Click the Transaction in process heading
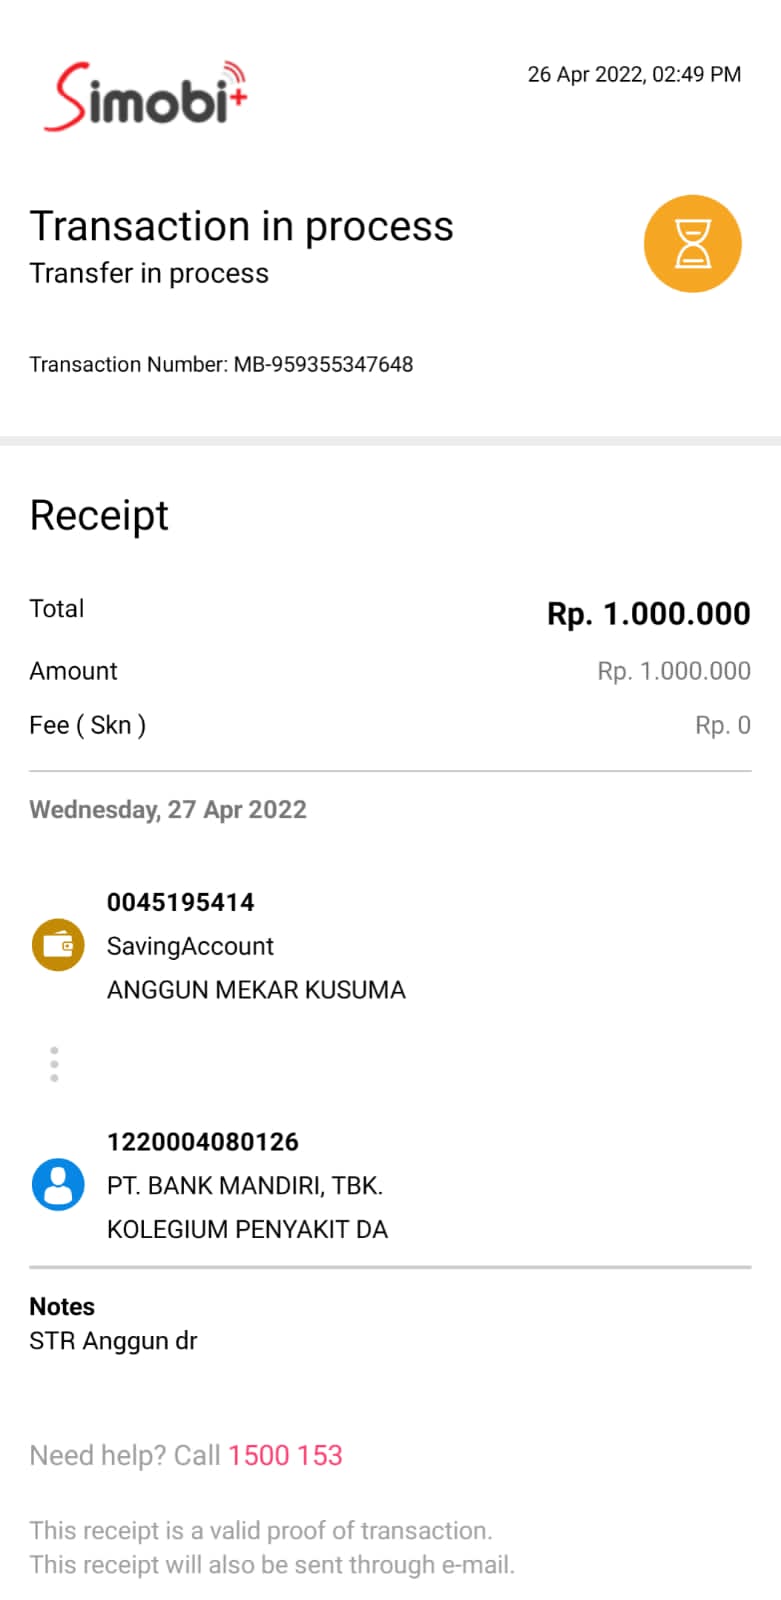 (x=241, y=227)
